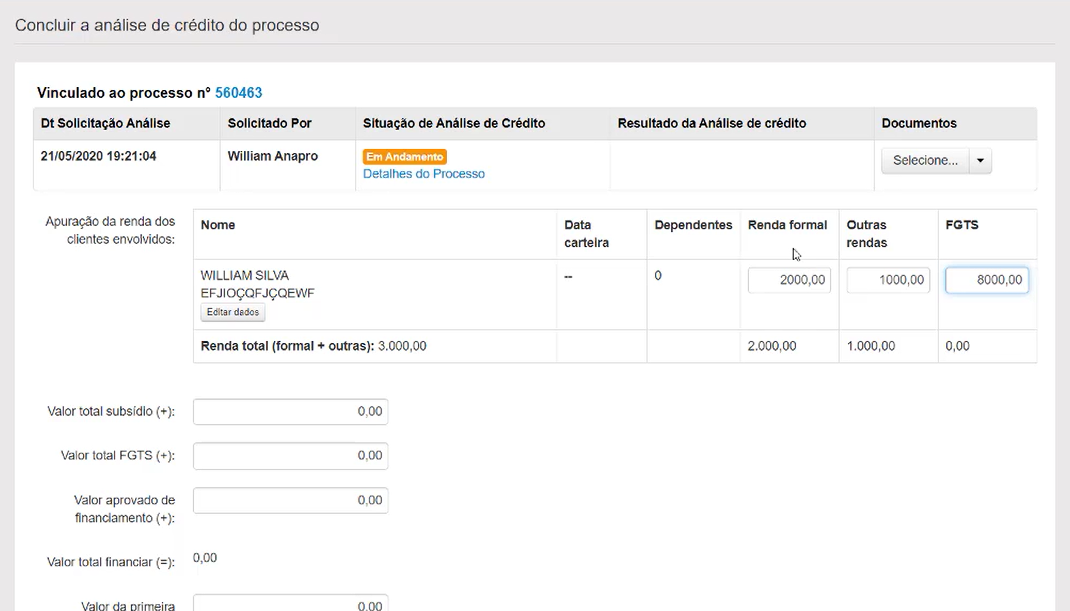
Task: Open the Detalhes do Processo link
Action: tap(423, 174)
